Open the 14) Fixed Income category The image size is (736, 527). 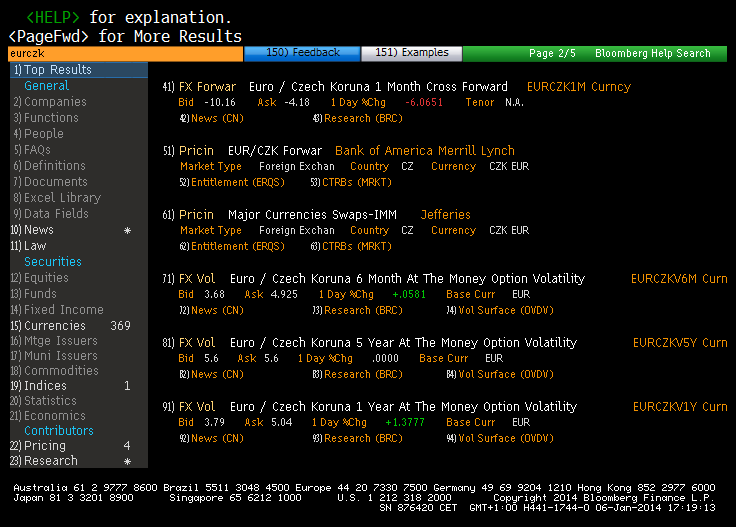pos(57,310)
